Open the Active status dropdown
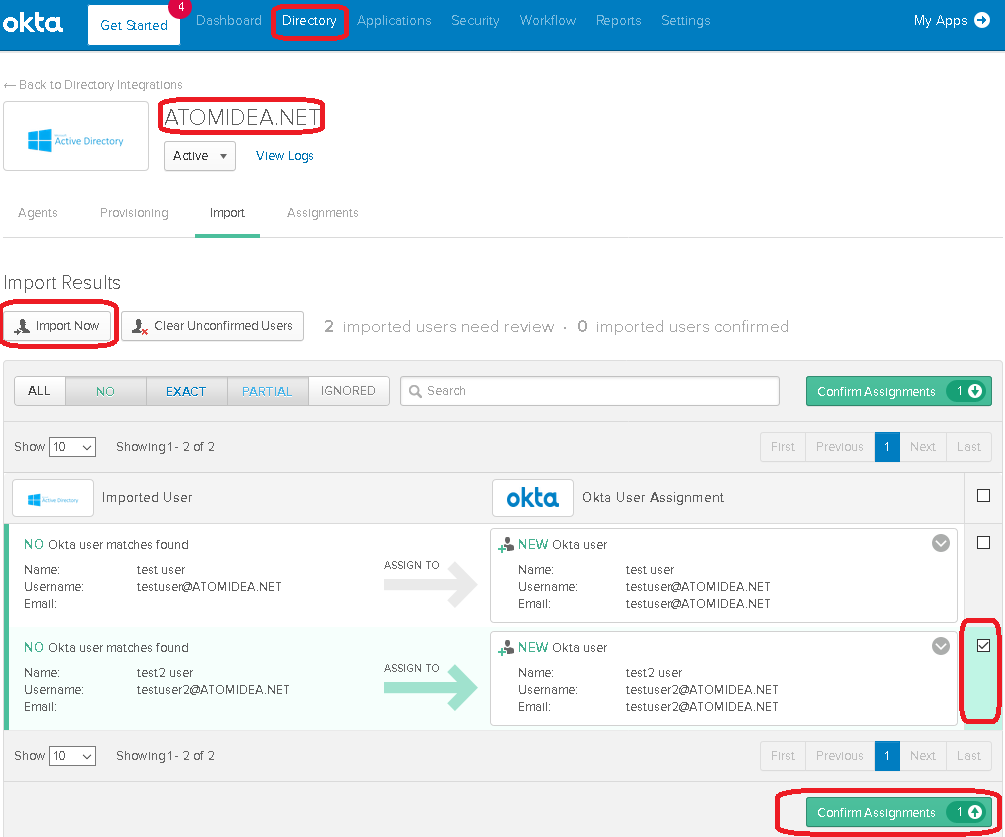Viewport: 1005px width, 837px height. pos(200,156)
